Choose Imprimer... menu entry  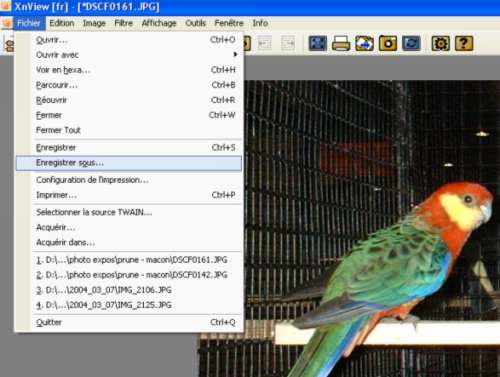[129, 195]
